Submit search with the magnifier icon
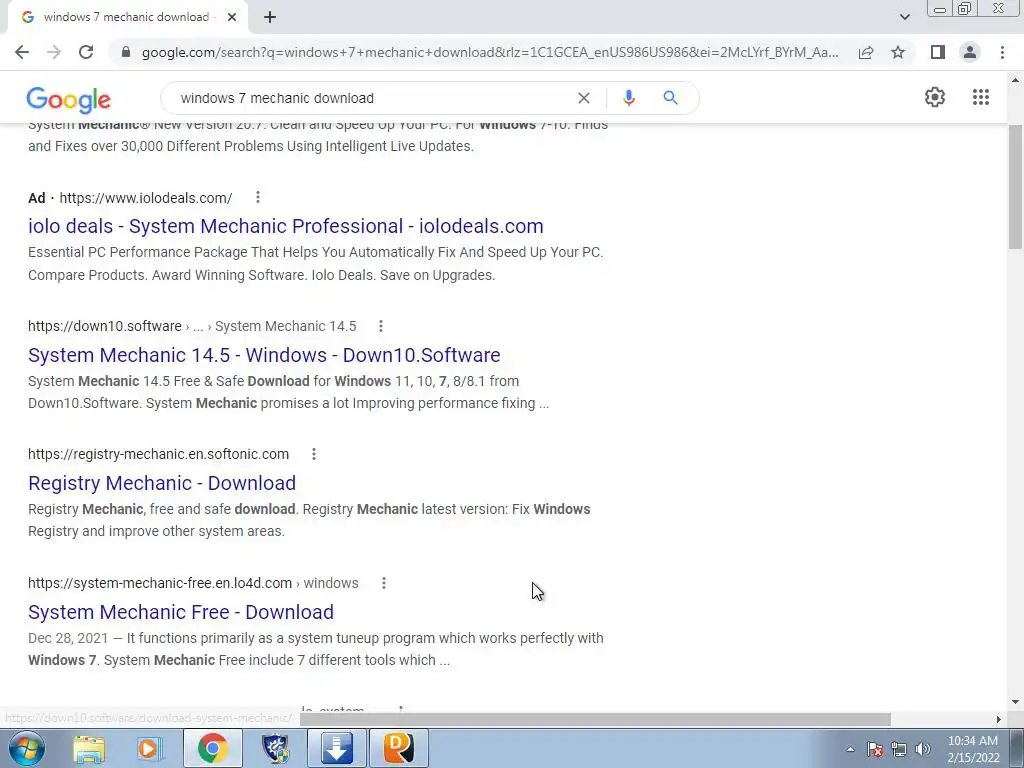Viewport: 1024px width, 768px height. (670, 98)
